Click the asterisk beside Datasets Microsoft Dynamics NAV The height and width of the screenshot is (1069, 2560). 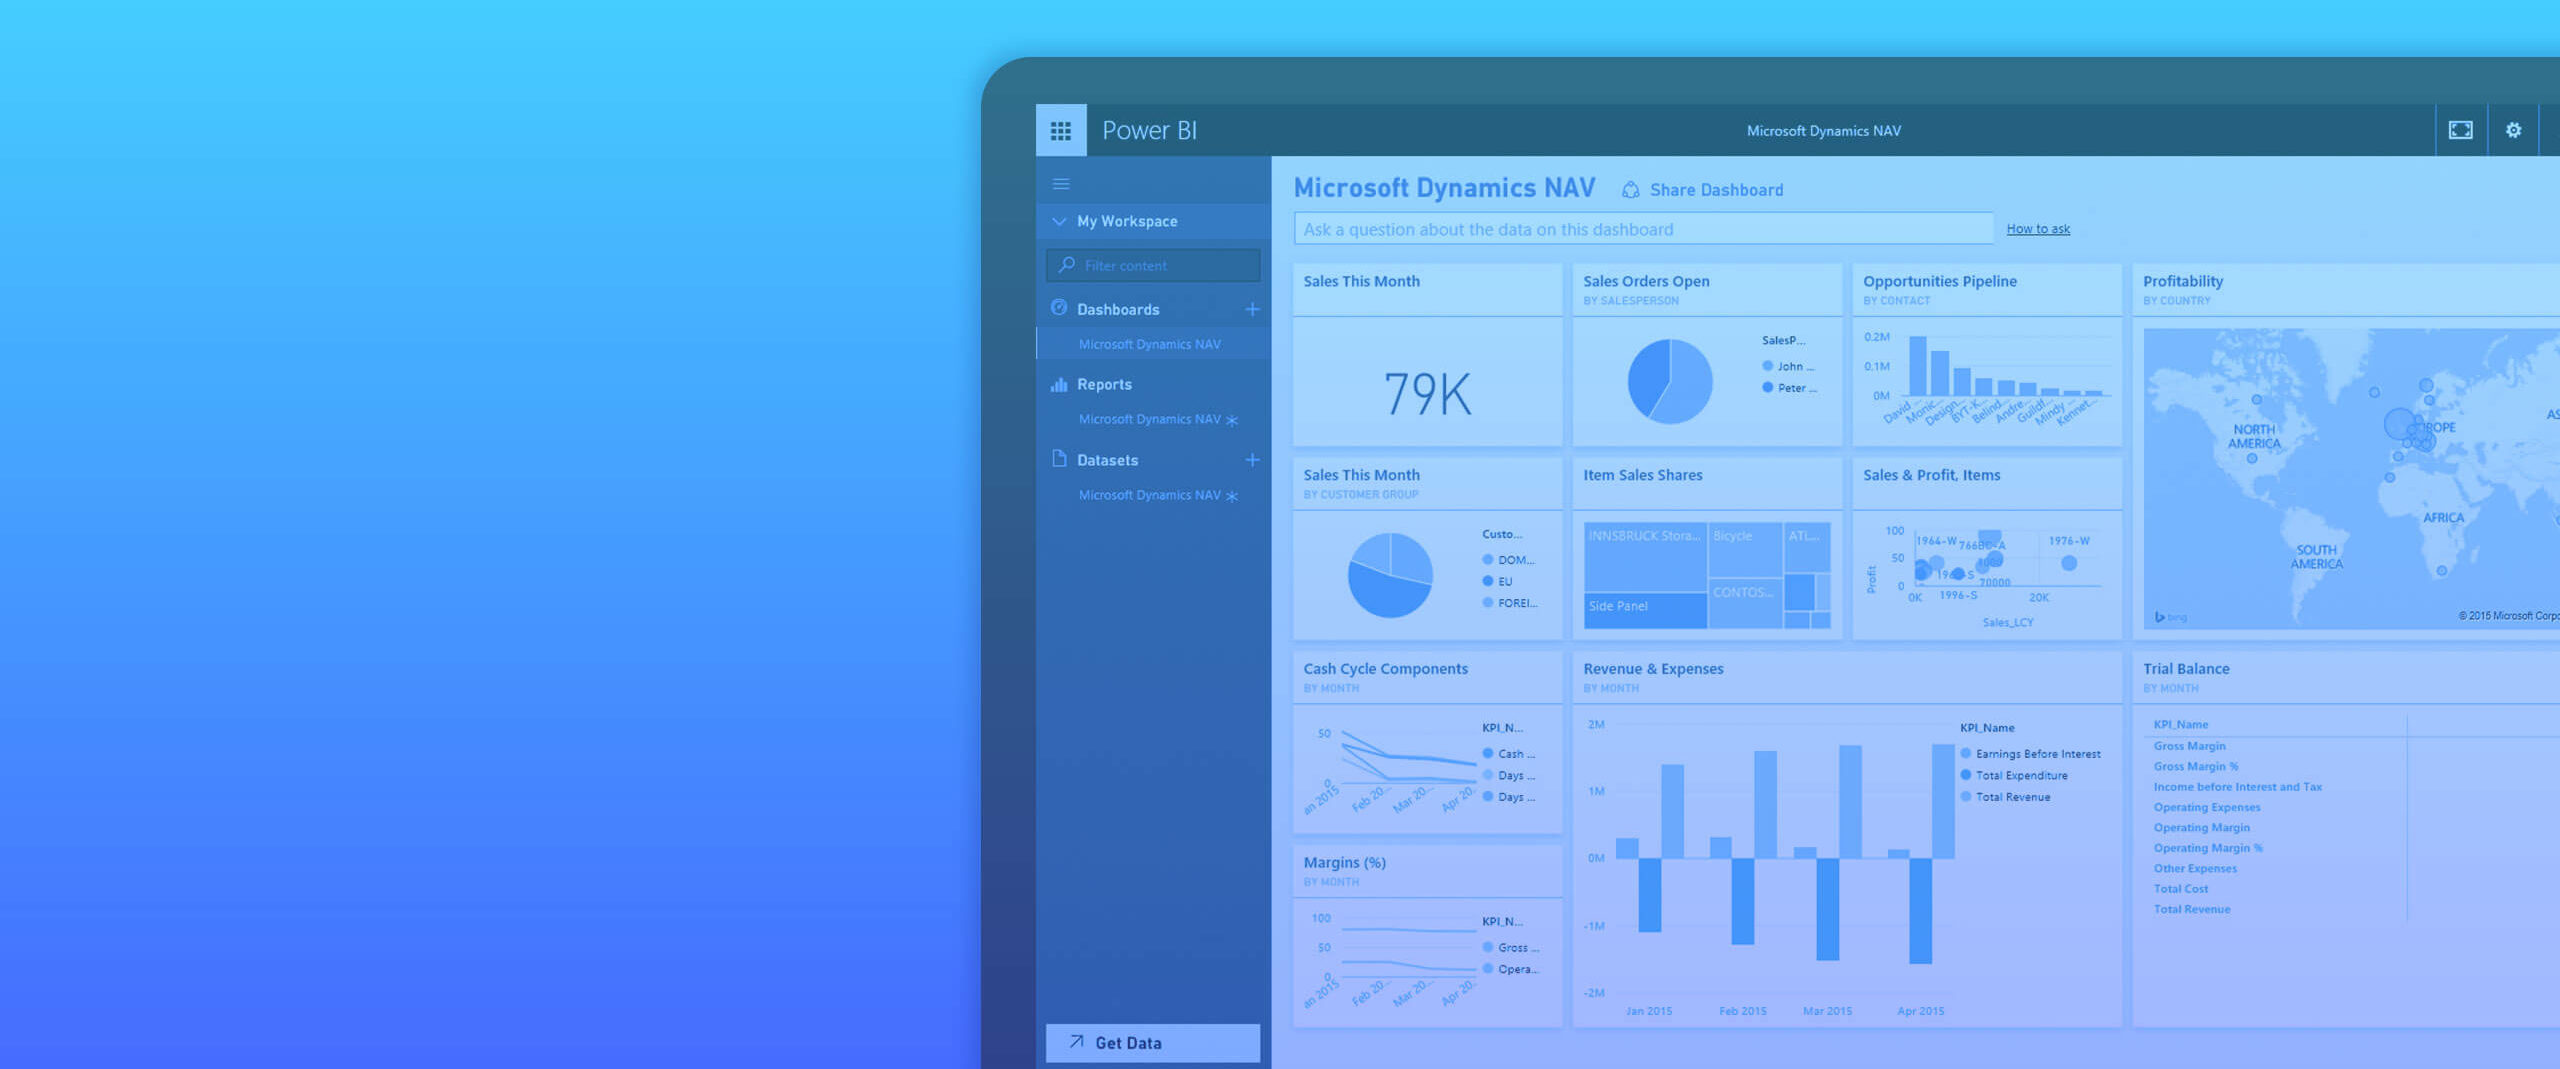click(1232, 496)
